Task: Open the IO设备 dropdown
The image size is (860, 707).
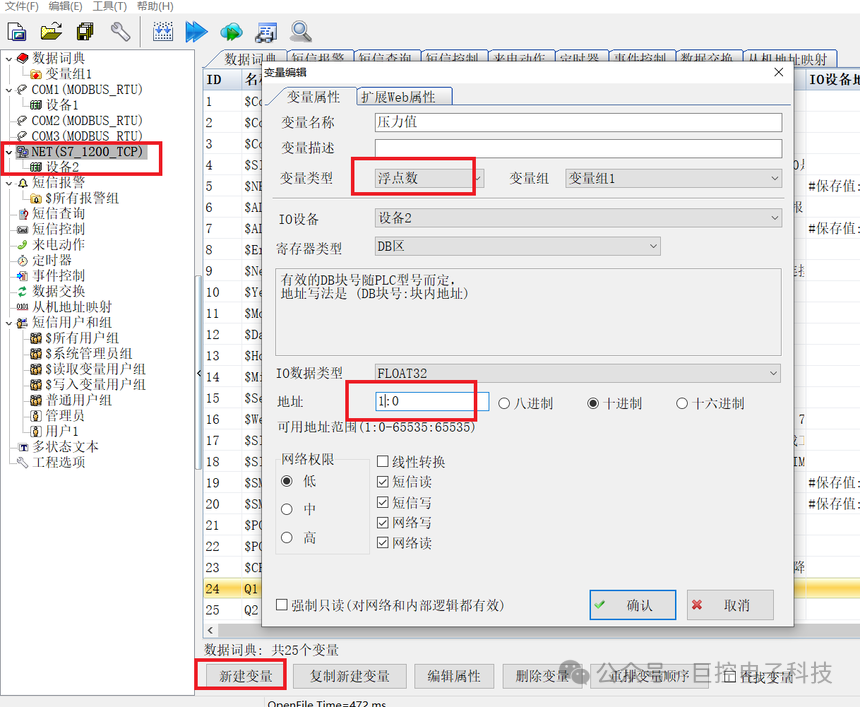Action: (x=578, y=218)
